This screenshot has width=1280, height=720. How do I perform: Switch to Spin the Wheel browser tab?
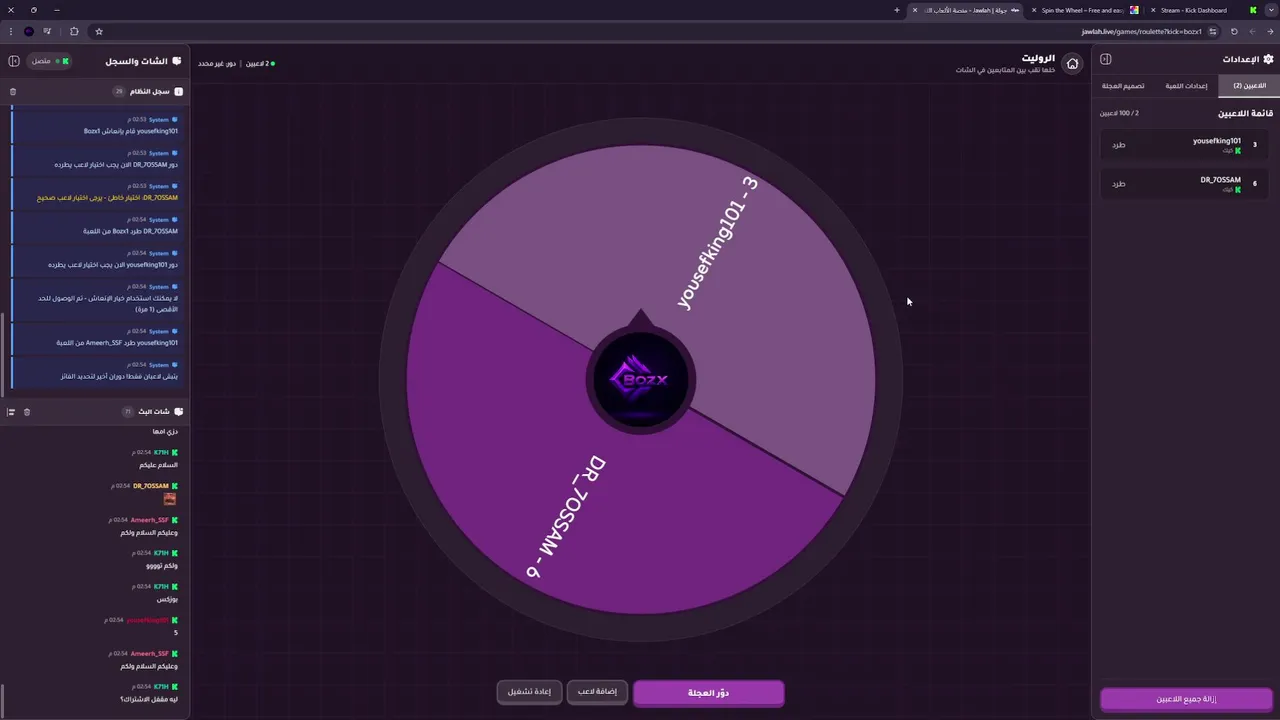[1085, 10]
